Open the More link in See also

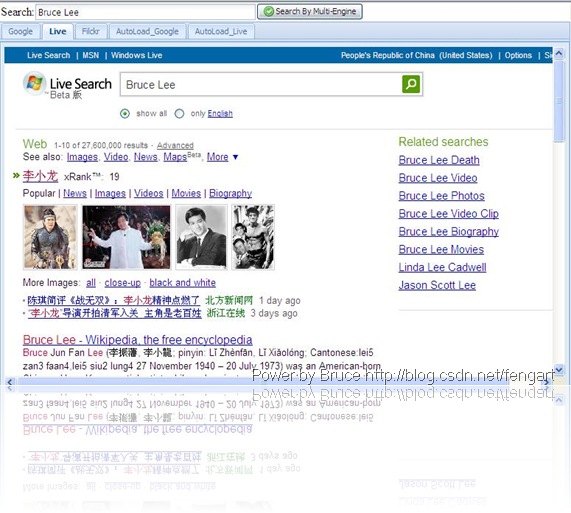point(217,157)
